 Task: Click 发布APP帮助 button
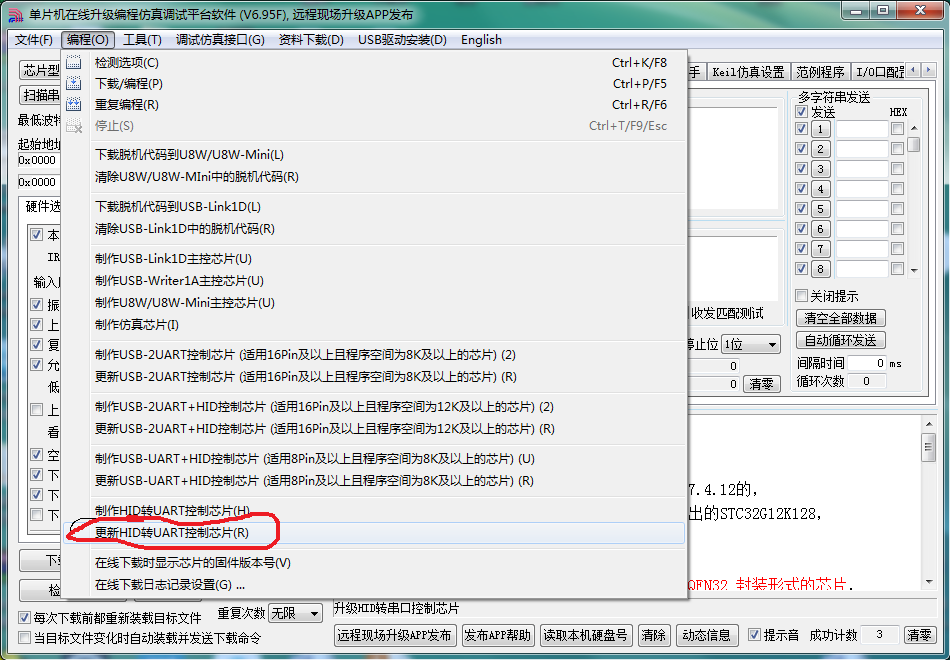498,635
